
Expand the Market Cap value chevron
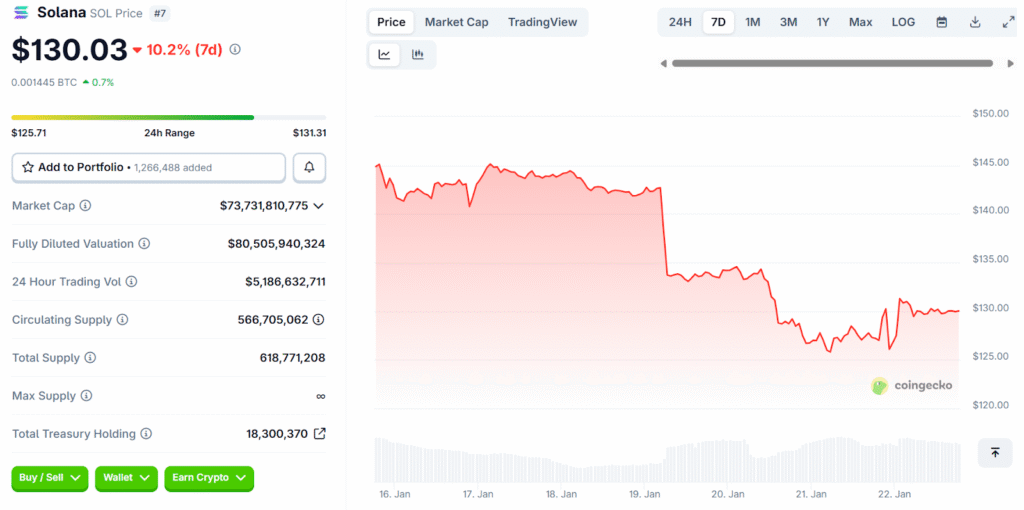click(x=319, y=206)
